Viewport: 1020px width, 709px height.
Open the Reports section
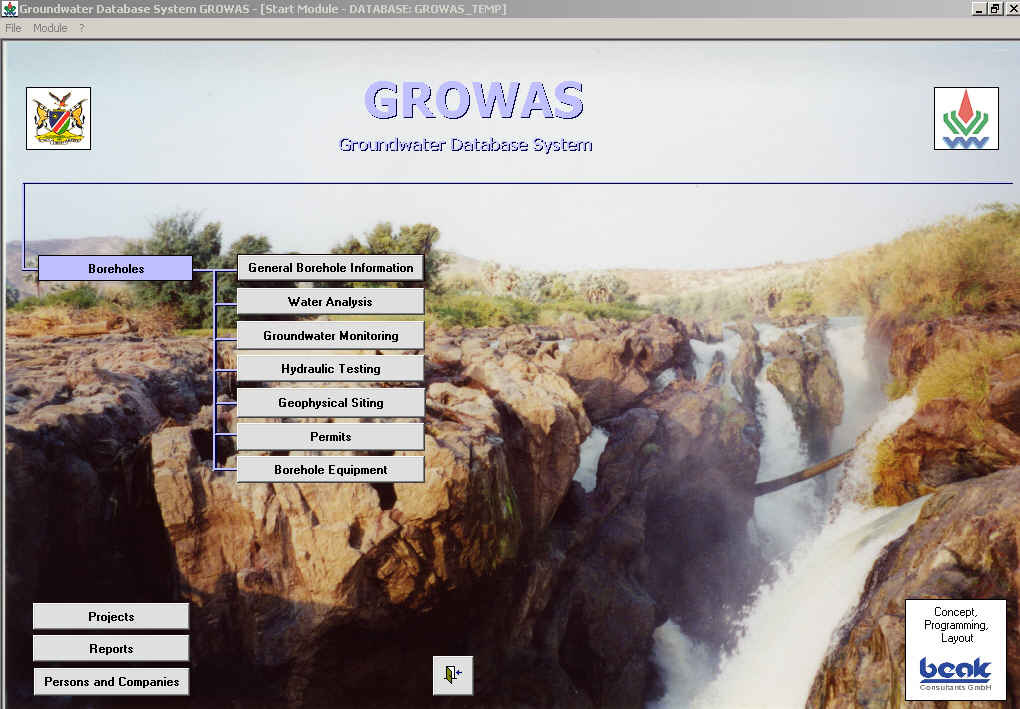111,649
